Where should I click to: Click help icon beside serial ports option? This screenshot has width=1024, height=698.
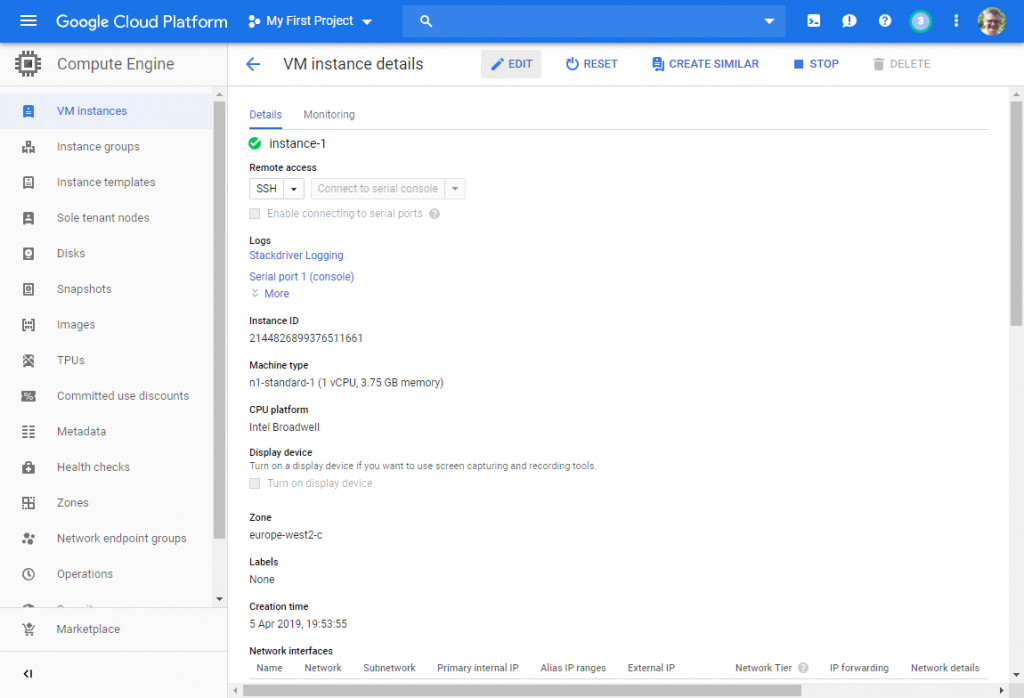click(x=434, y=214)
